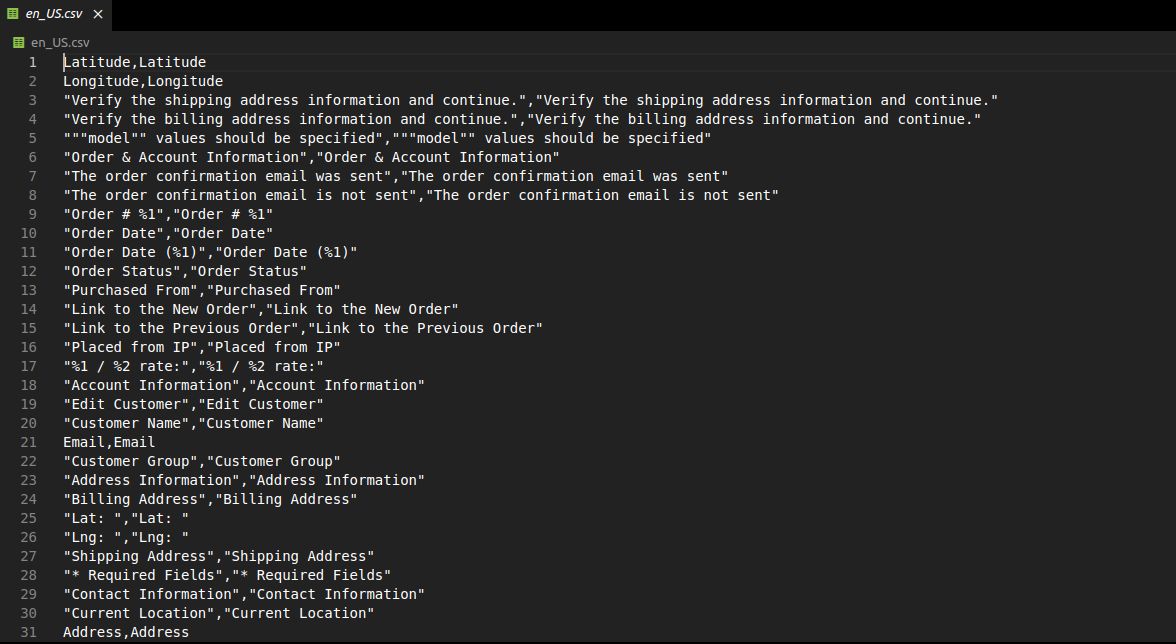Click 'The order confirmation email is not sent' line

tap(421, 195)
